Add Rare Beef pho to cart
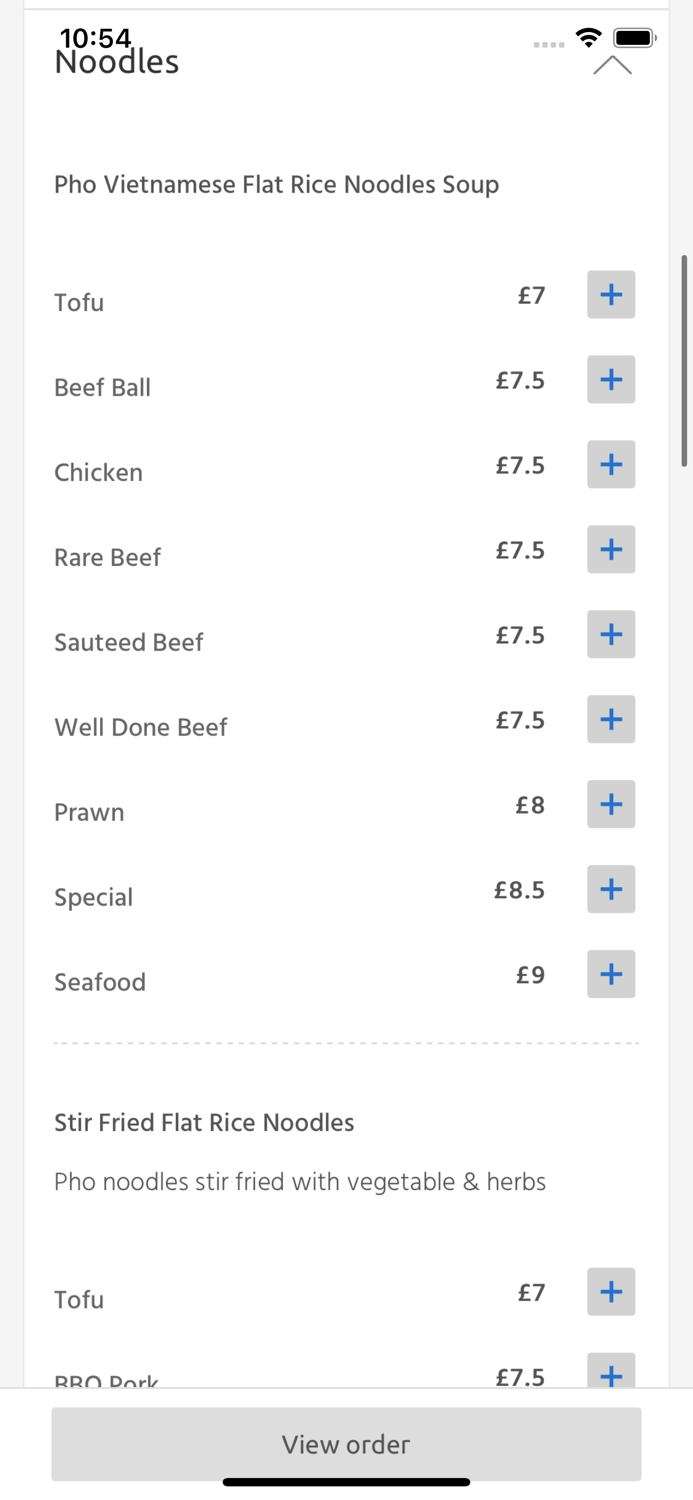Screen dimensions: 693x1500 point(610,549)
